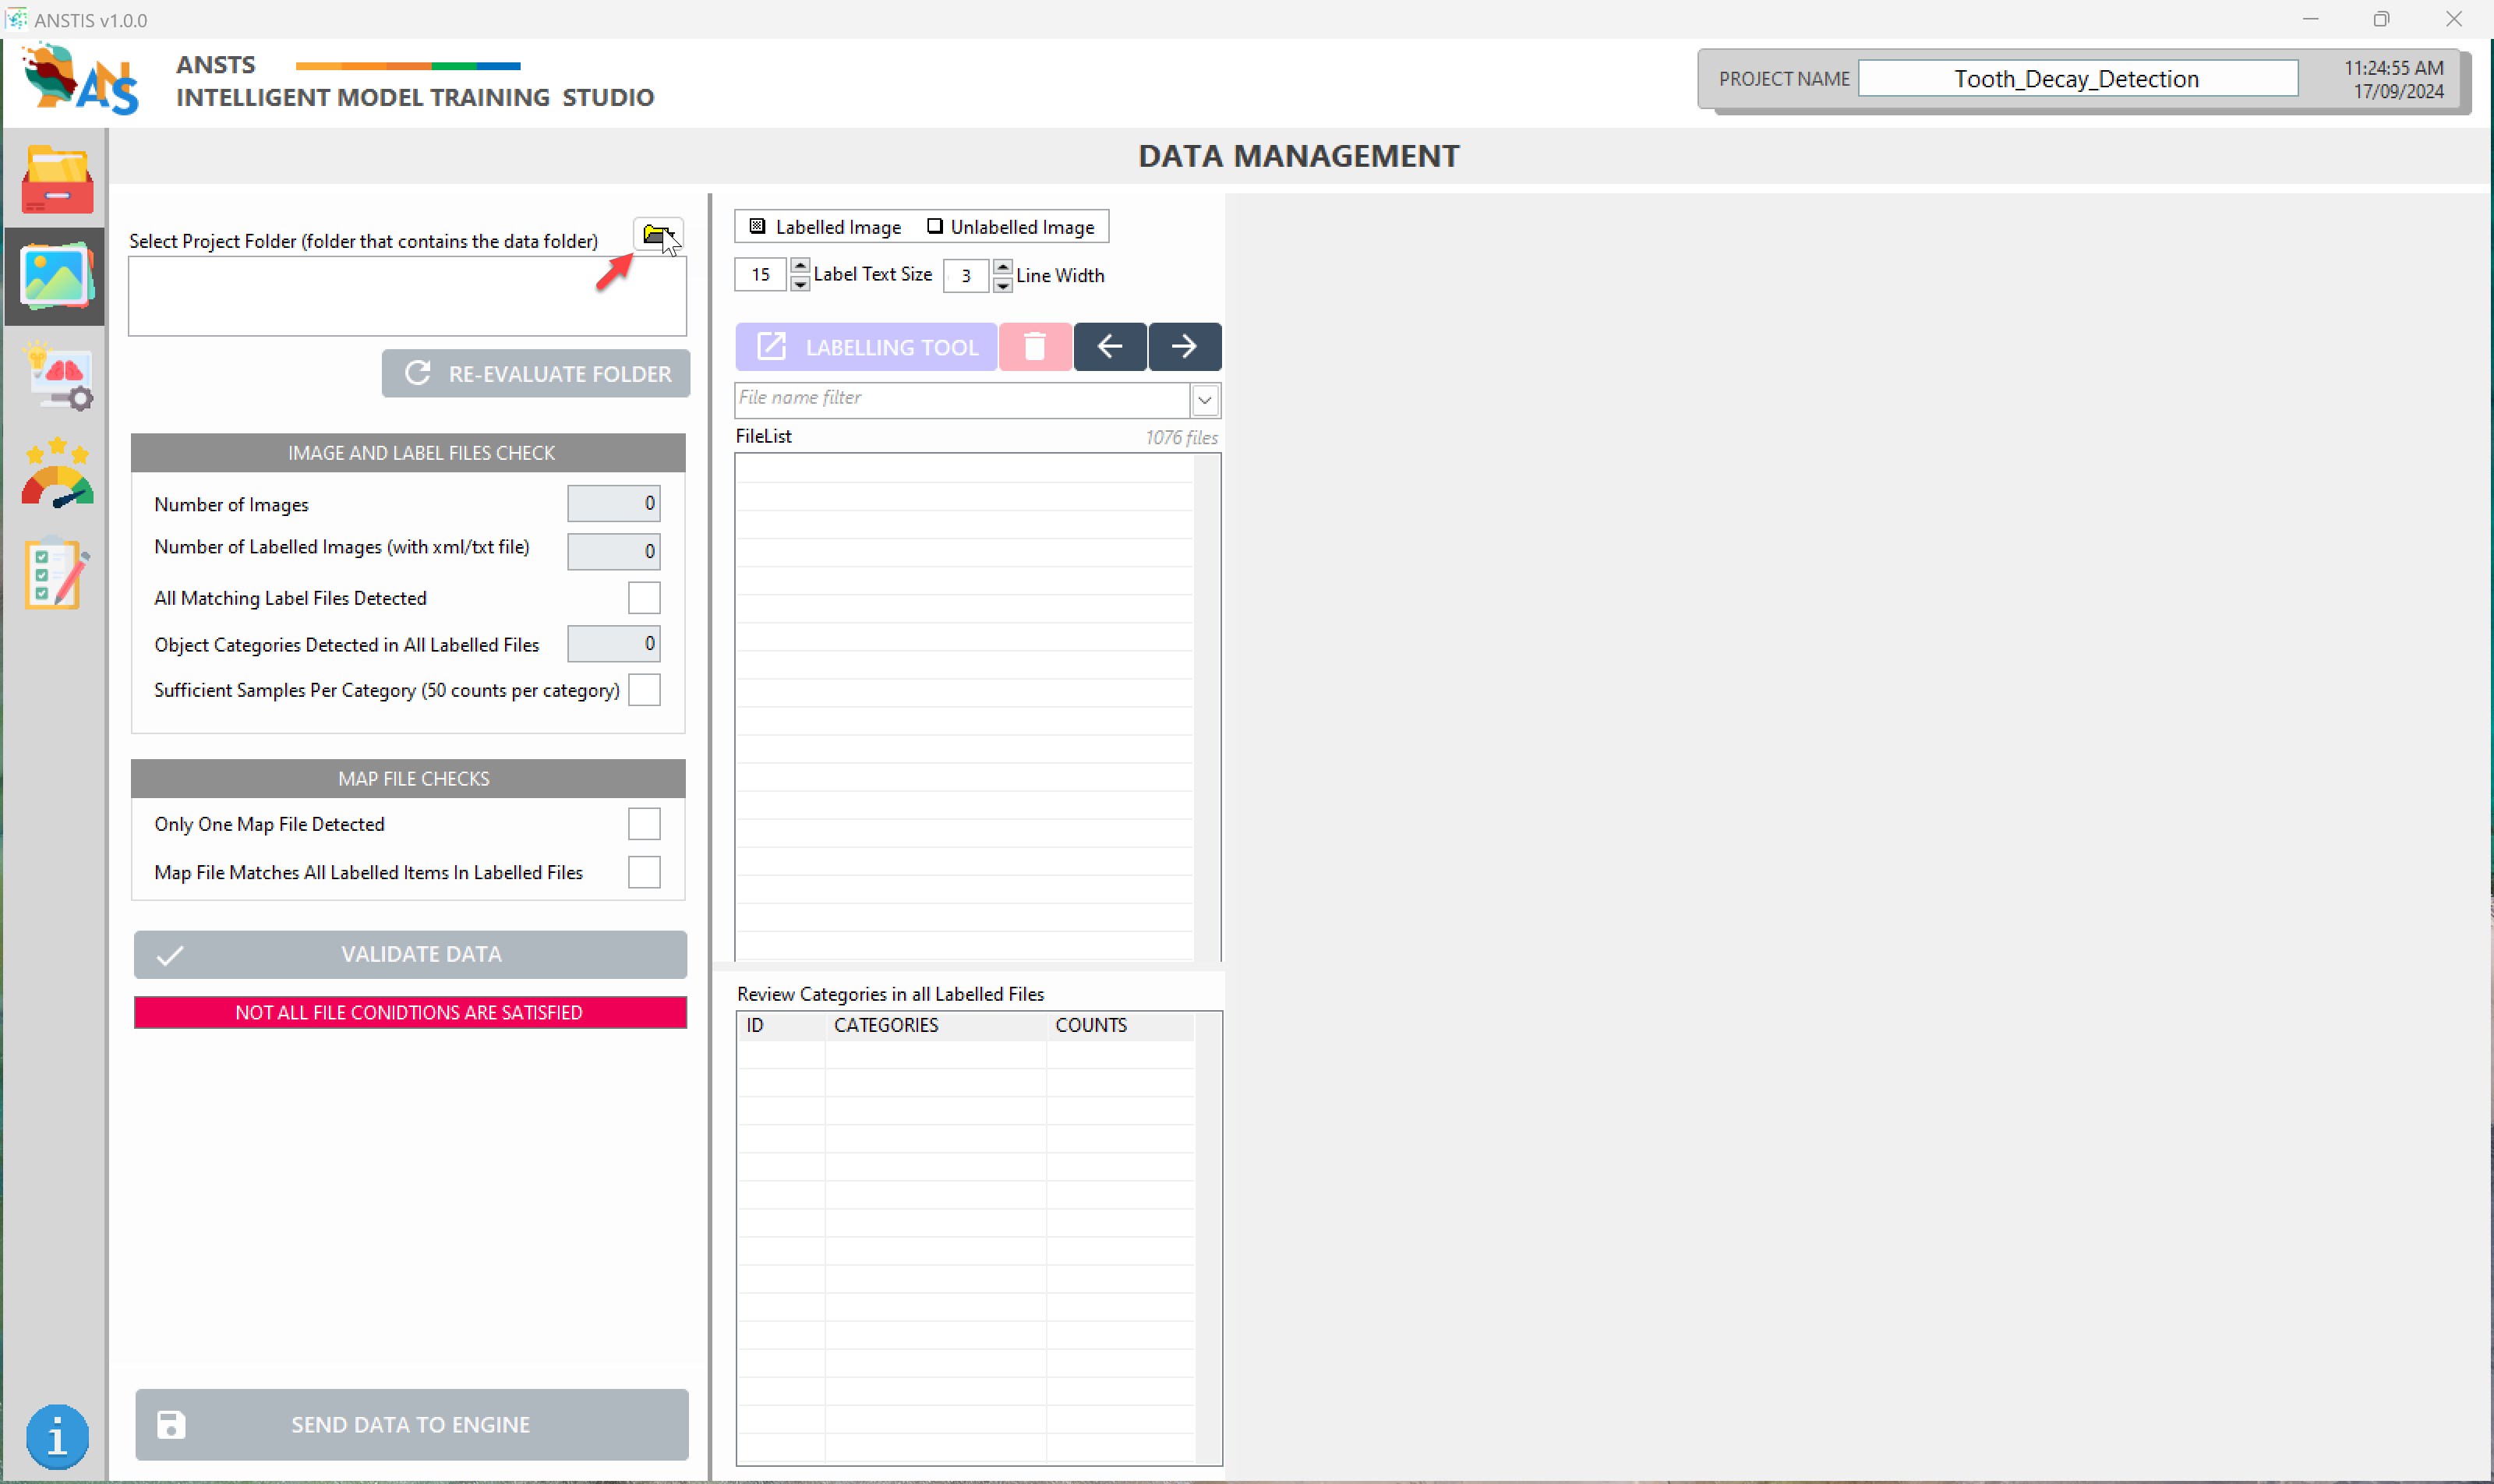Open the checklist clipboard sidebar icon
This screenshot has height=1484, width=2494.
(56, 573)
